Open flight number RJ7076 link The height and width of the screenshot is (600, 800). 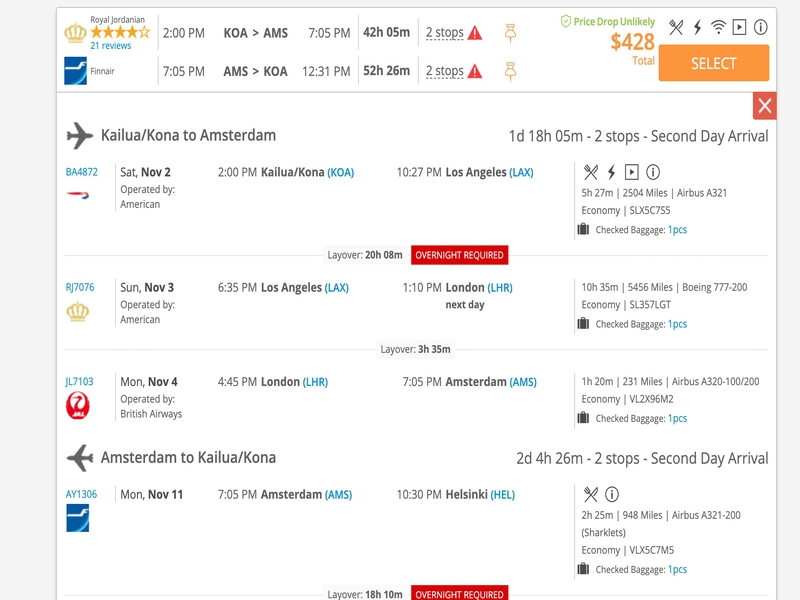80,287
